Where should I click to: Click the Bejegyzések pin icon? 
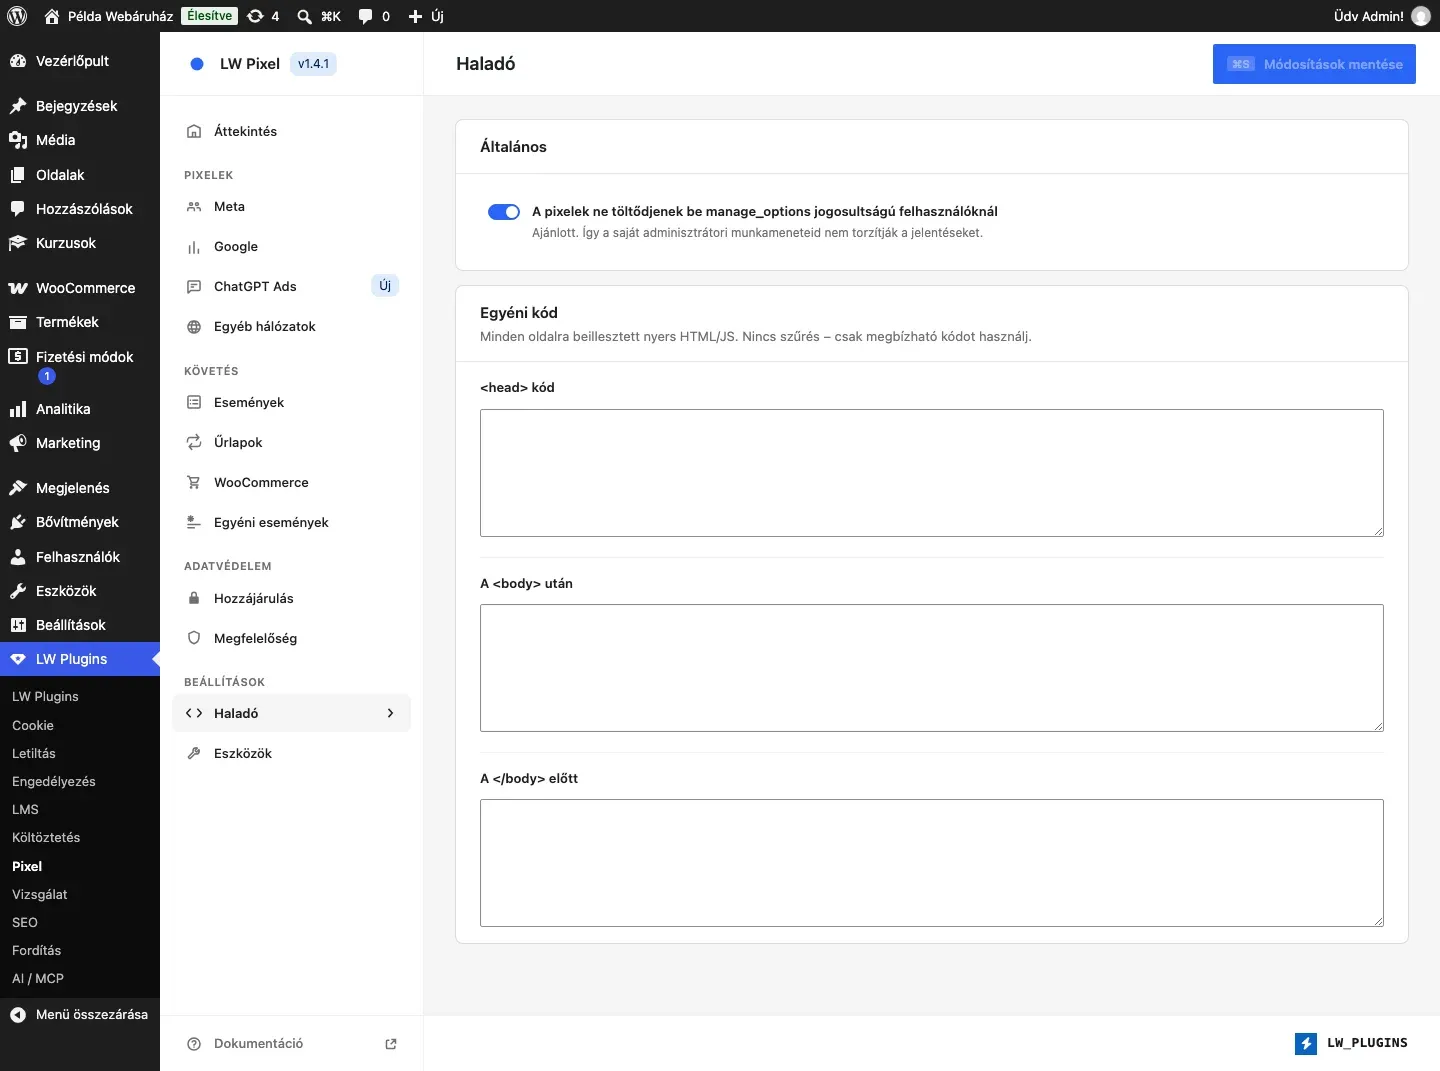[x=17, y=106]
